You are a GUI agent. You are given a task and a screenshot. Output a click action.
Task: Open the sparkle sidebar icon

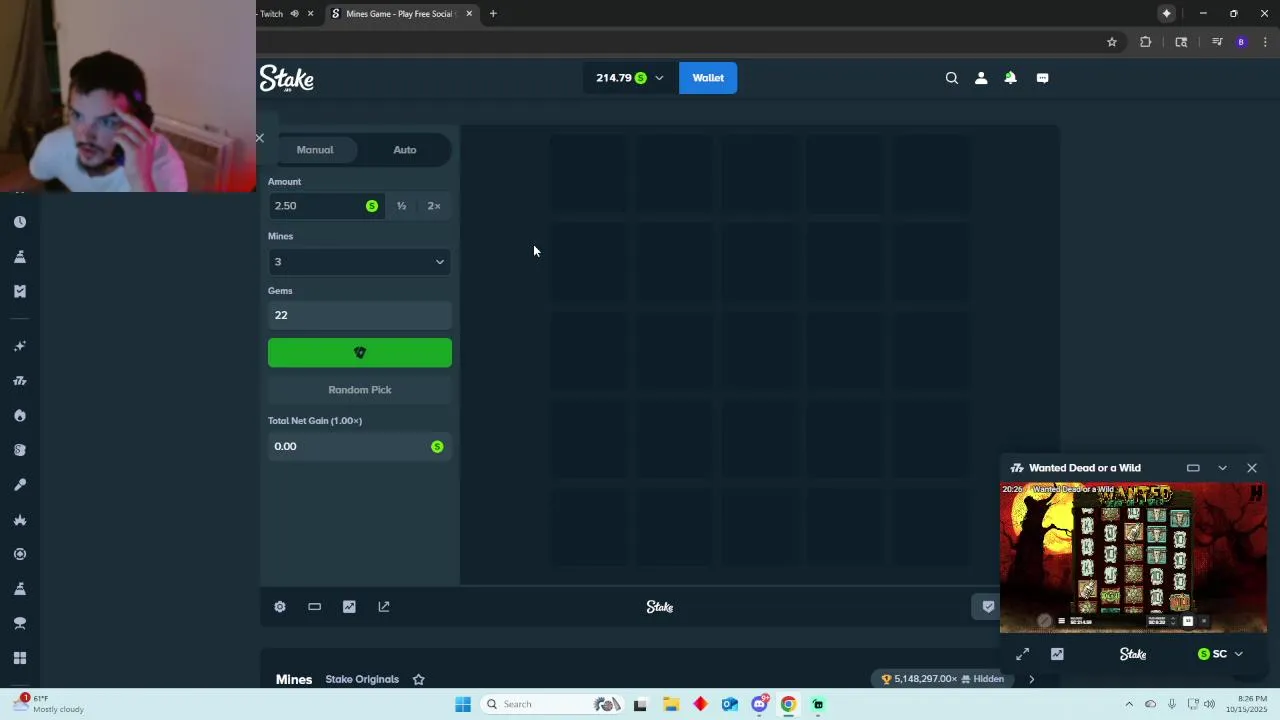(19, 346)
